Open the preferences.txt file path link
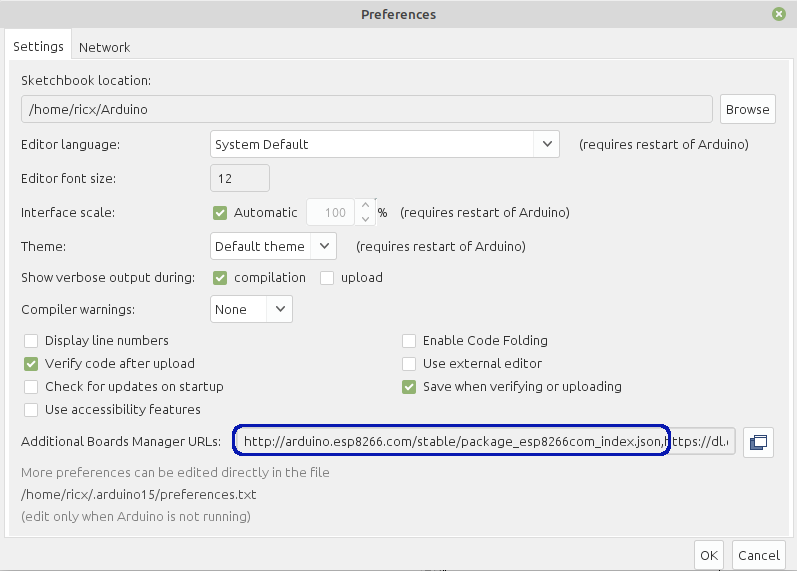This screenshot has width=797, height=571. pos(139,494)
